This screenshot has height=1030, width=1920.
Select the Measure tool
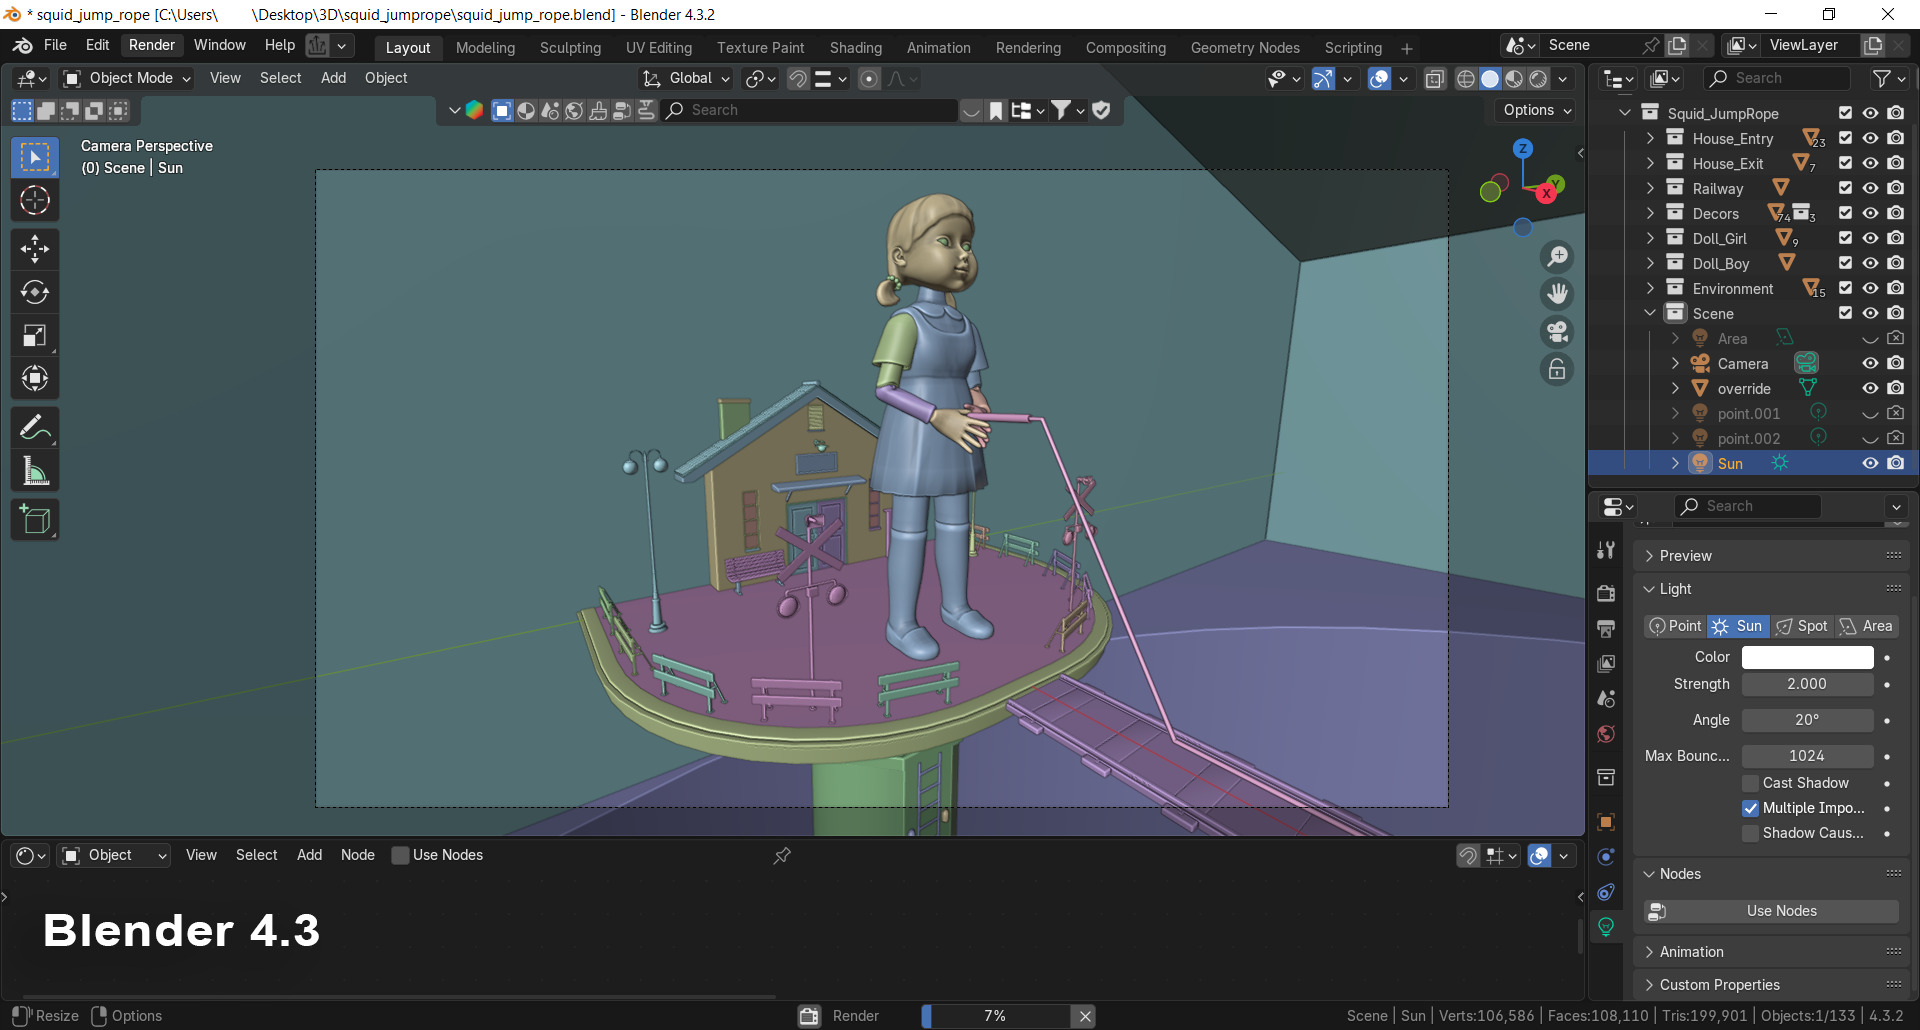pos(35,471)
